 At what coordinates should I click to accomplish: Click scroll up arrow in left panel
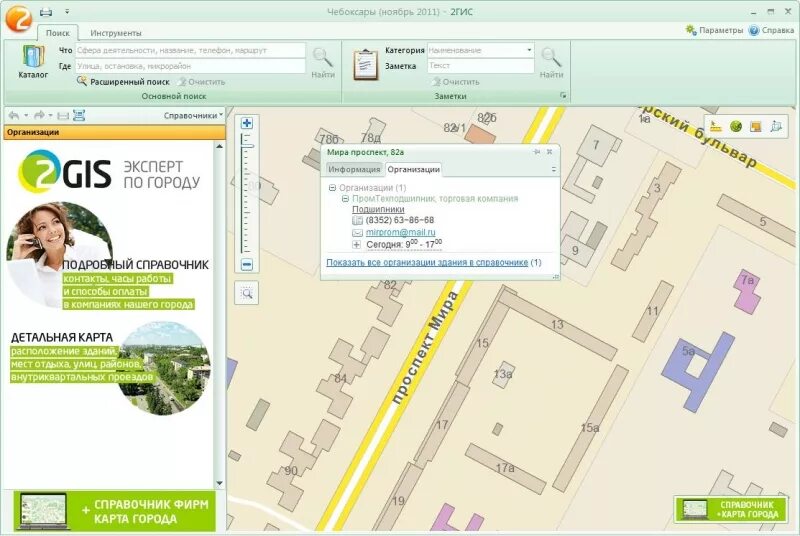coord(219,147)
